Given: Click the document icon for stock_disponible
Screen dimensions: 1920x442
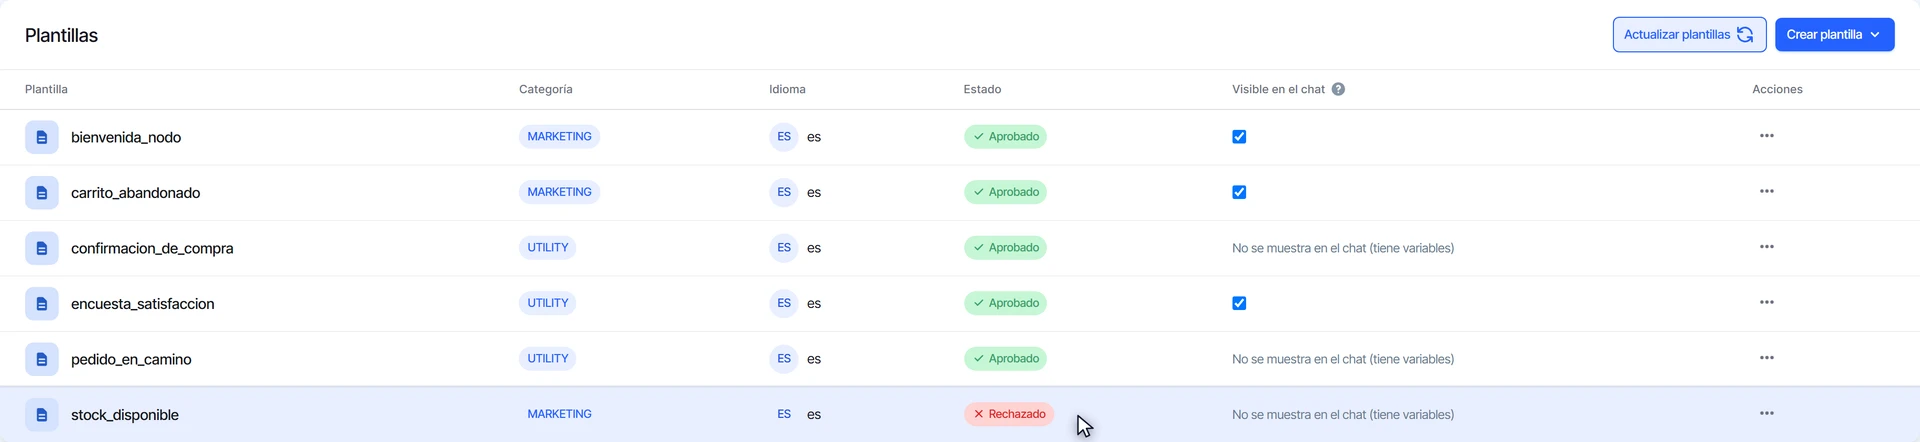Looking at the screenshot, I should coord(42,415).
